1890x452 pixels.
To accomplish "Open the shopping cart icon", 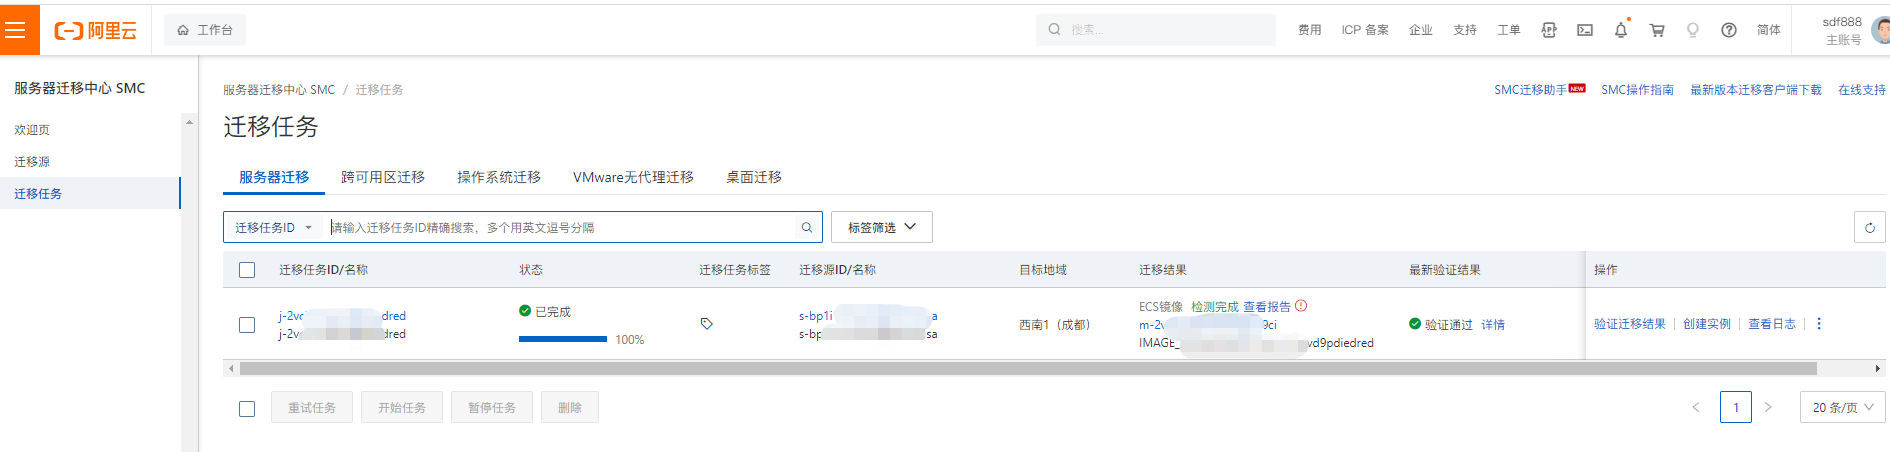I will point(1657,30).
